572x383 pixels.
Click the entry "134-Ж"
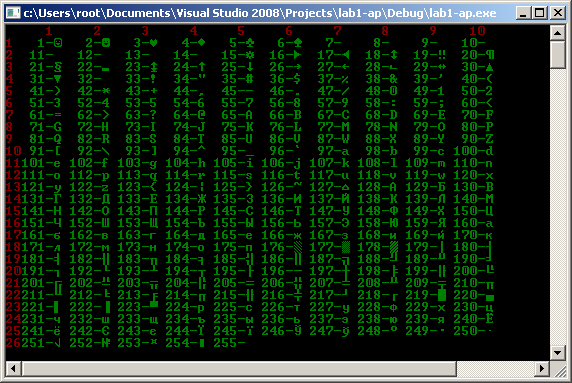186,199
